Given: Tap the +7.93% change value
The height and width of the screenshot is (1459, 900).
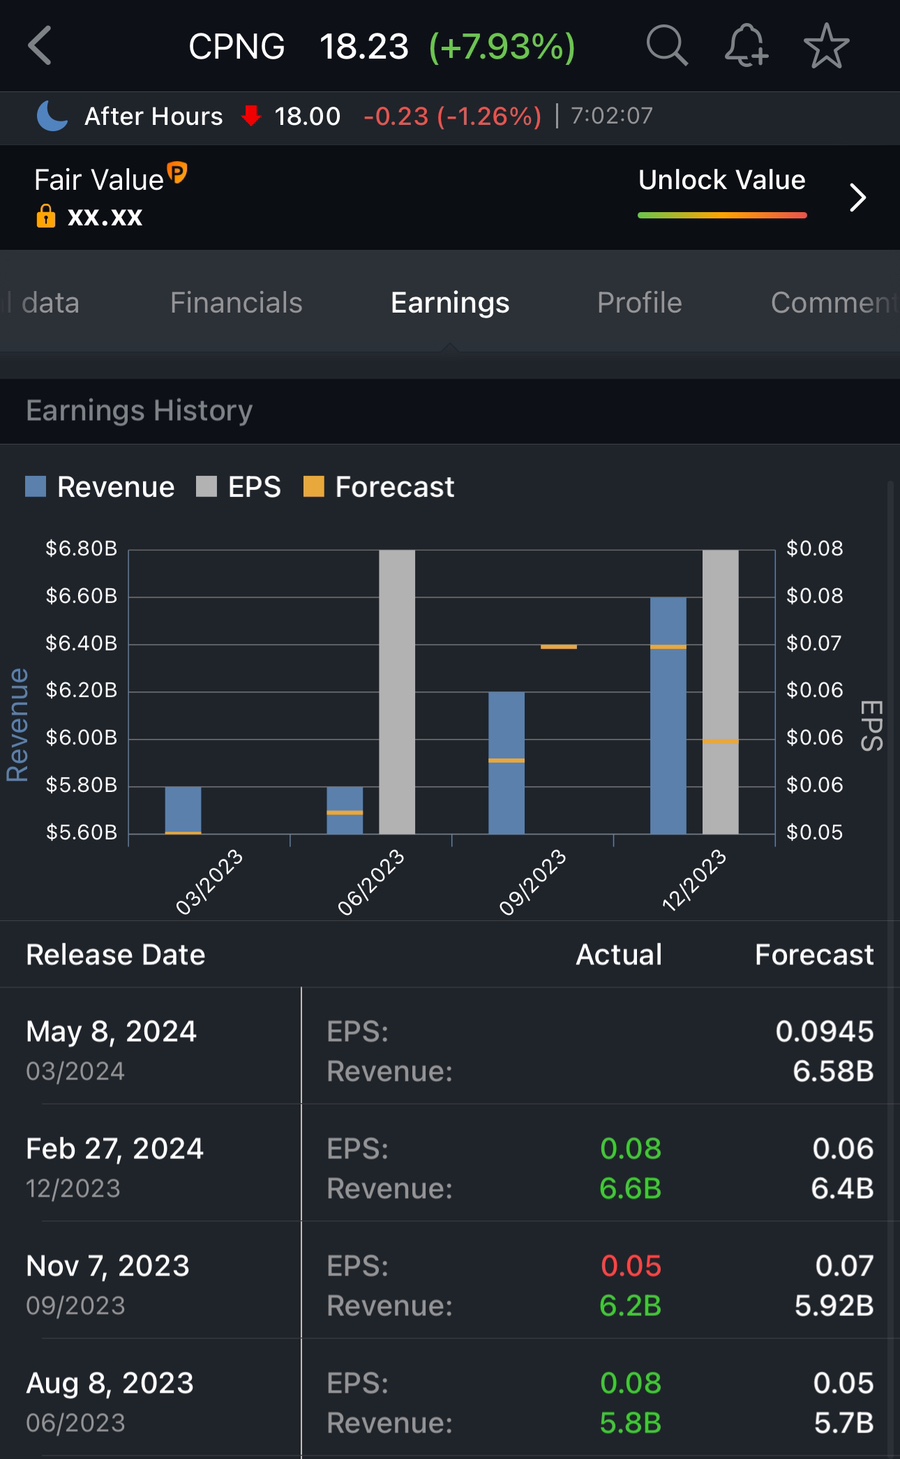Looking at the screenshot, I should tap(502, 46).
